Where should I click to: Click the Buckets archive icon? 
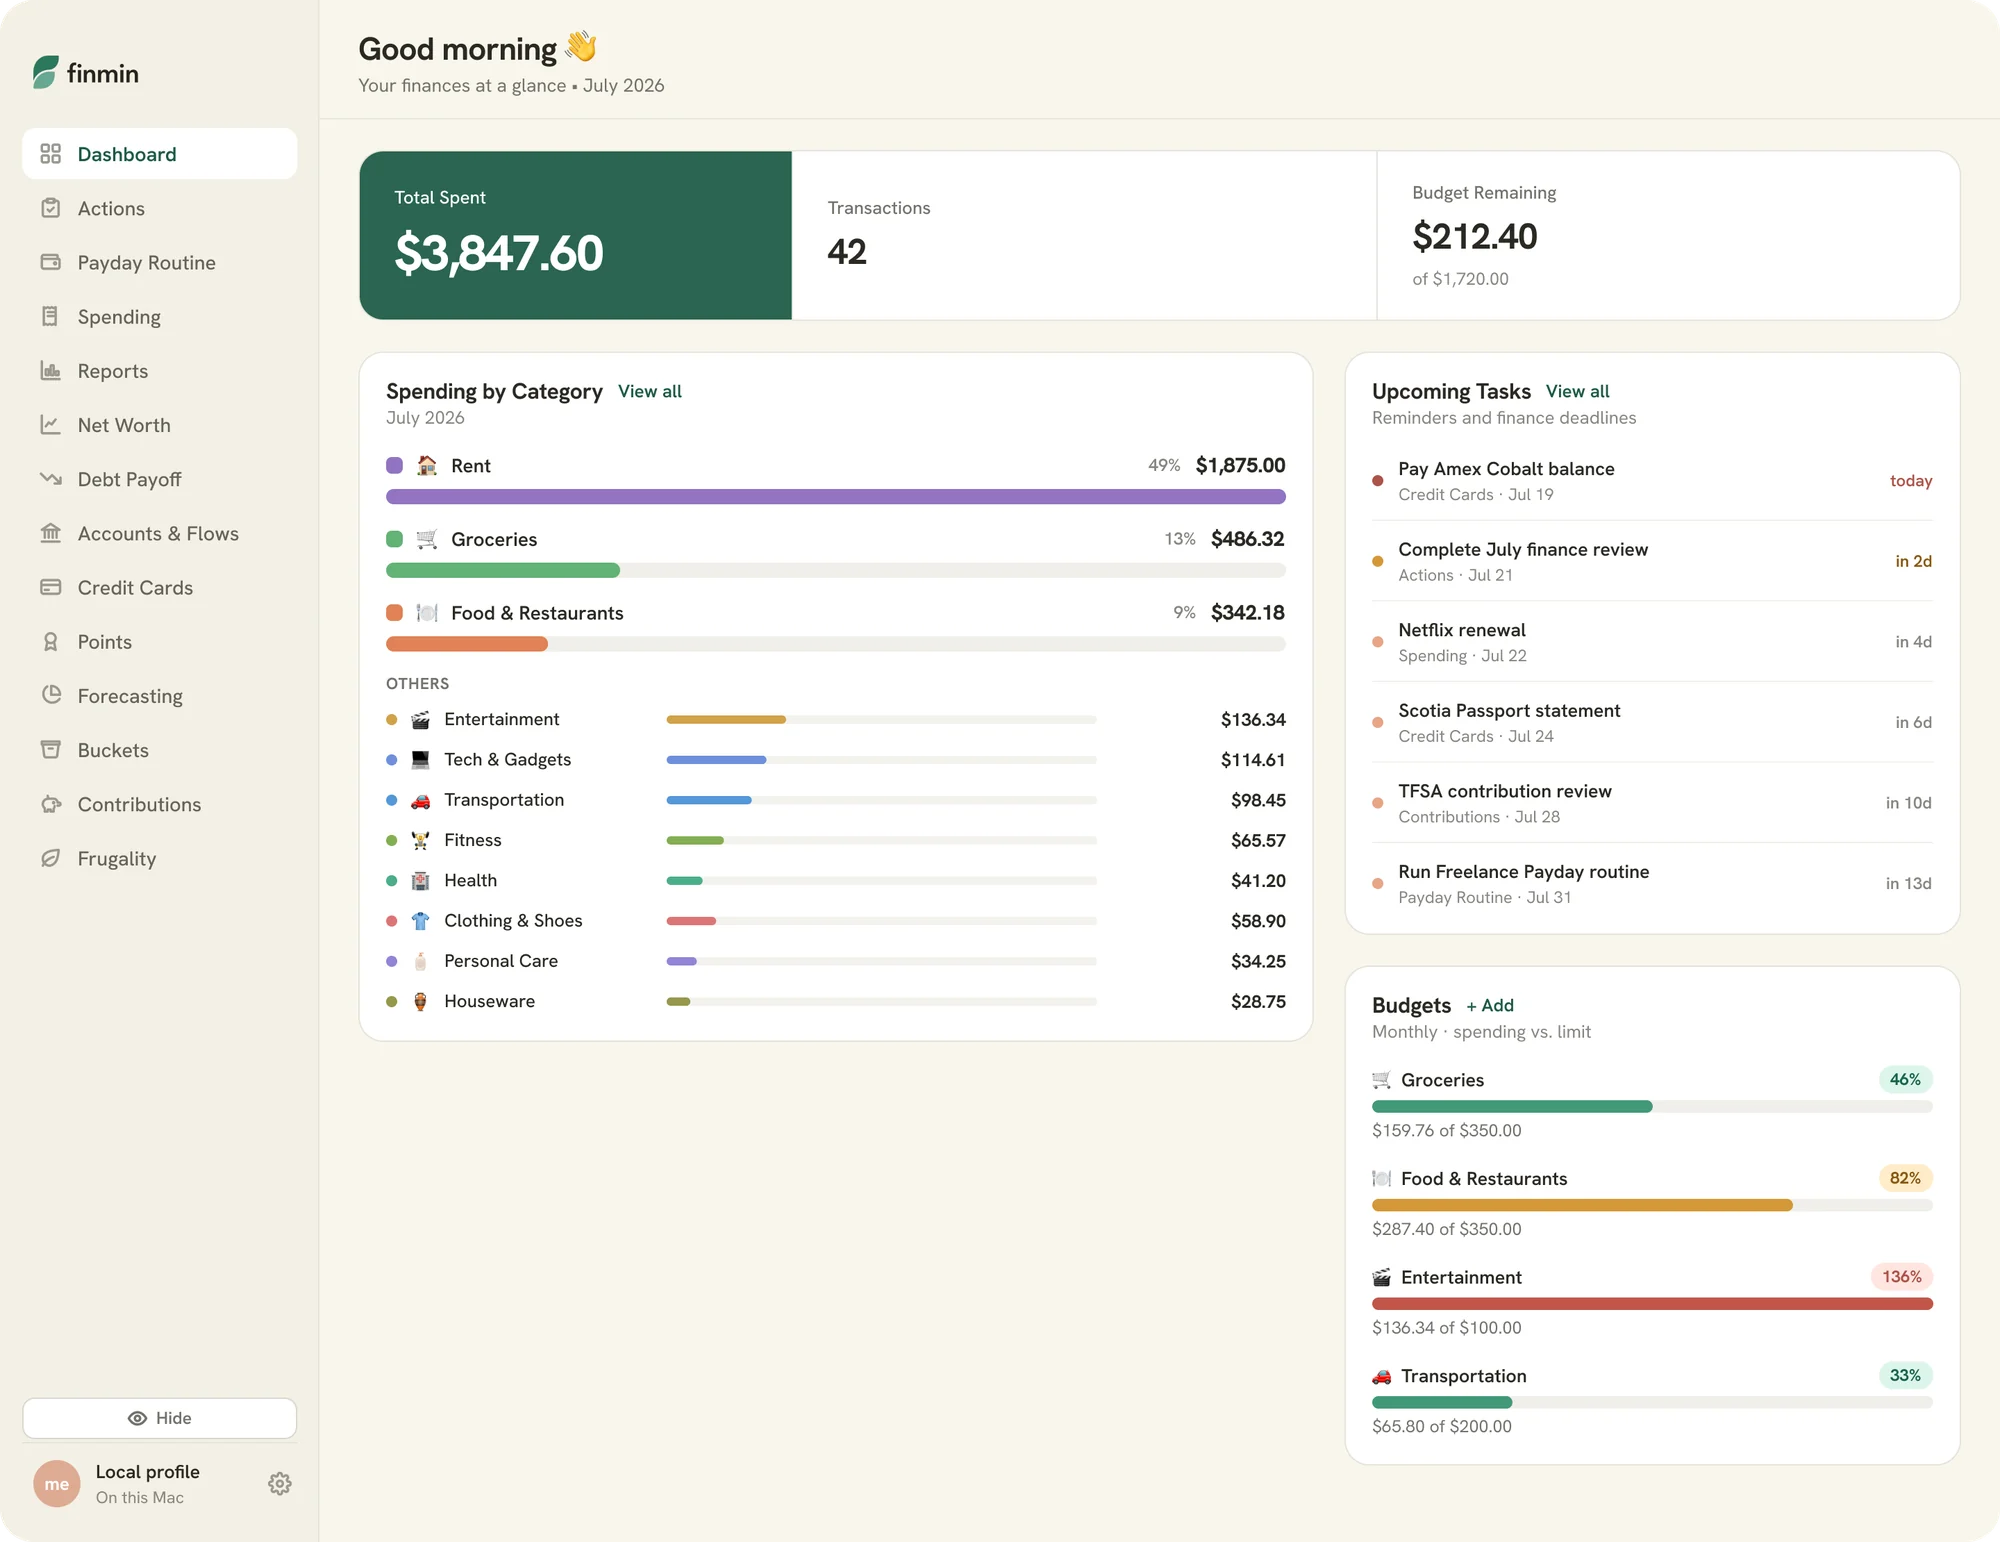51,749
